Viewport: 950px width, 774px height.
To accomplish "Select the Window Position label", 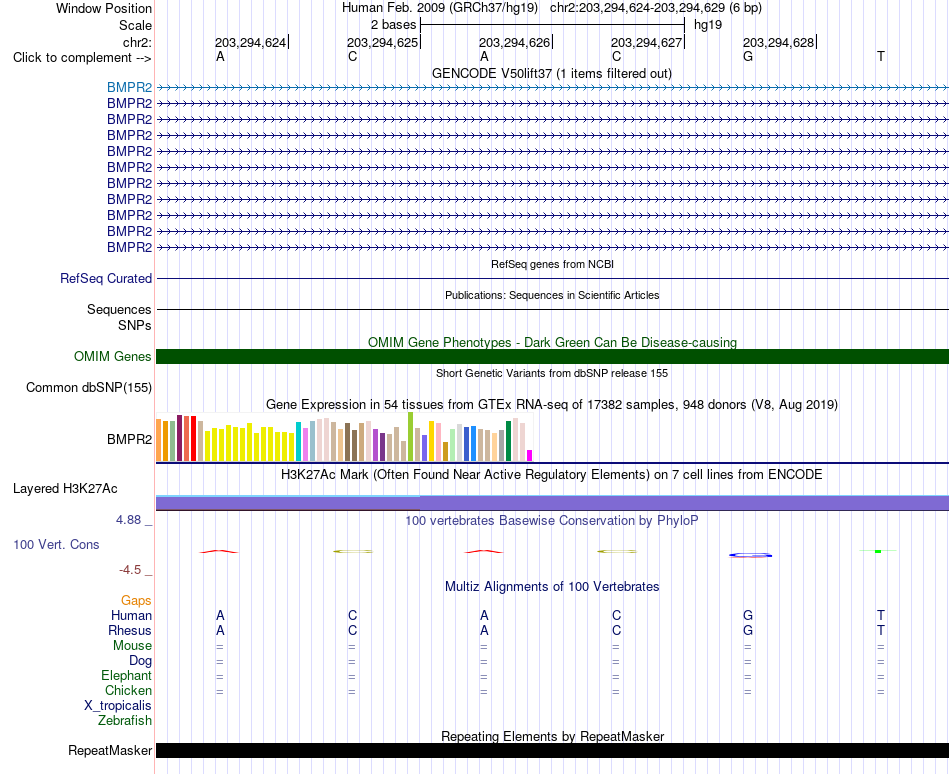I will coord(104,8).
